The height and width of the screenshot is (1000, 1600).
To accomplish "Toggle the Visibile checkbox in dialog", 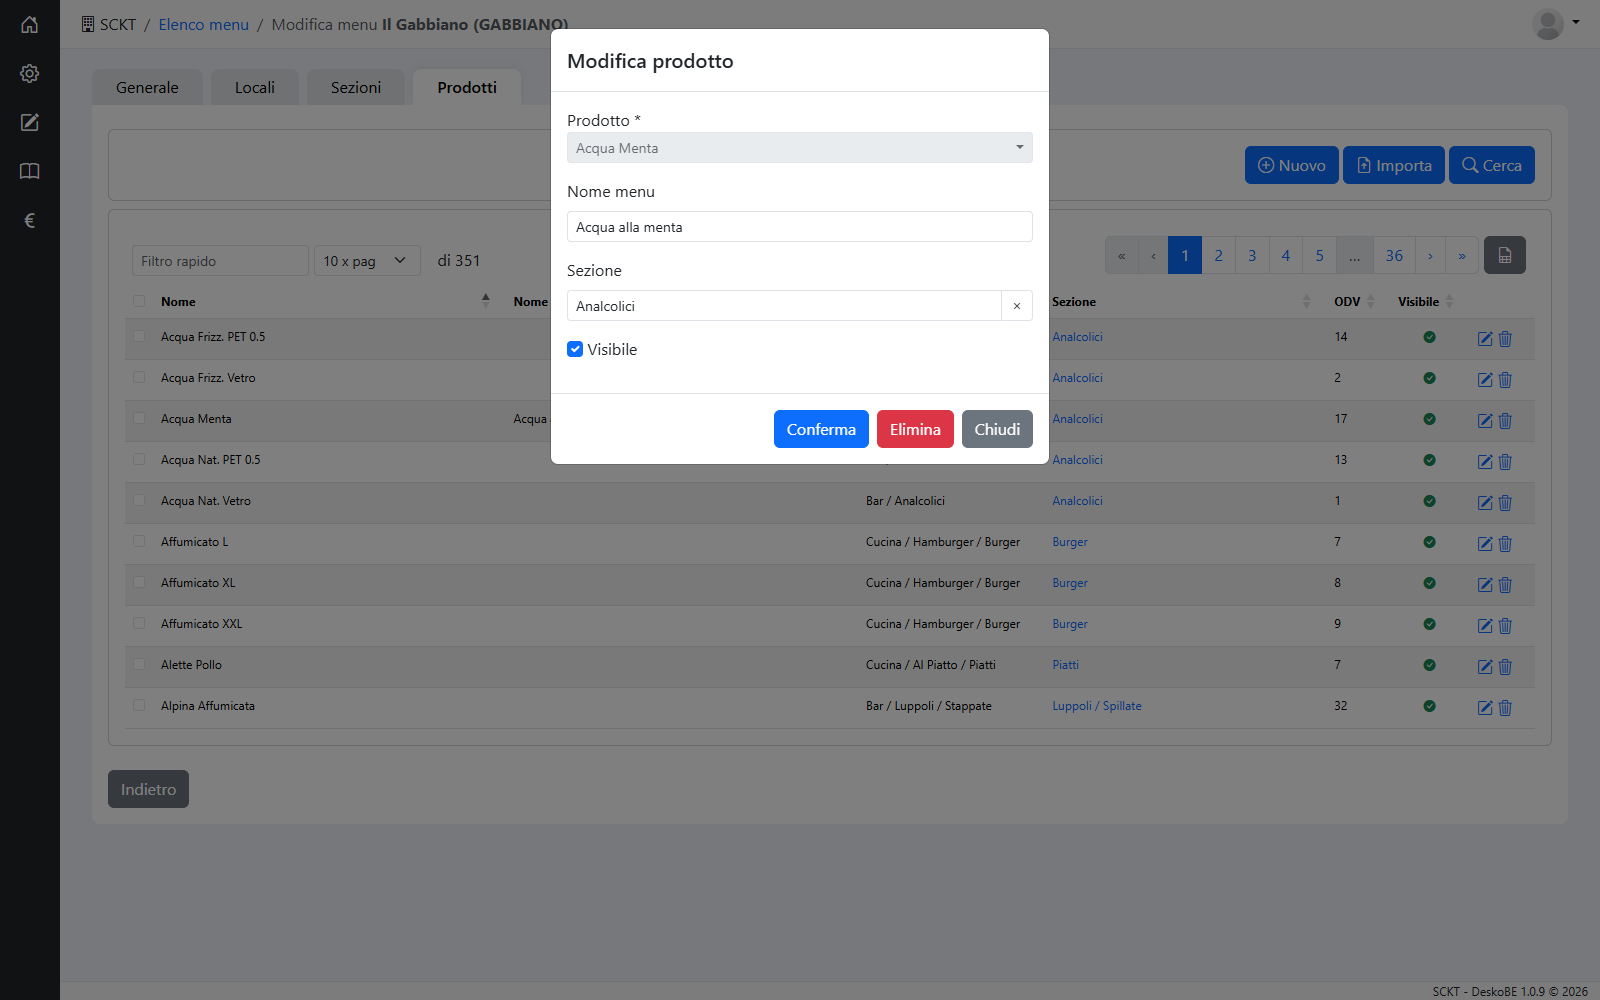I will tap(575, 349).
